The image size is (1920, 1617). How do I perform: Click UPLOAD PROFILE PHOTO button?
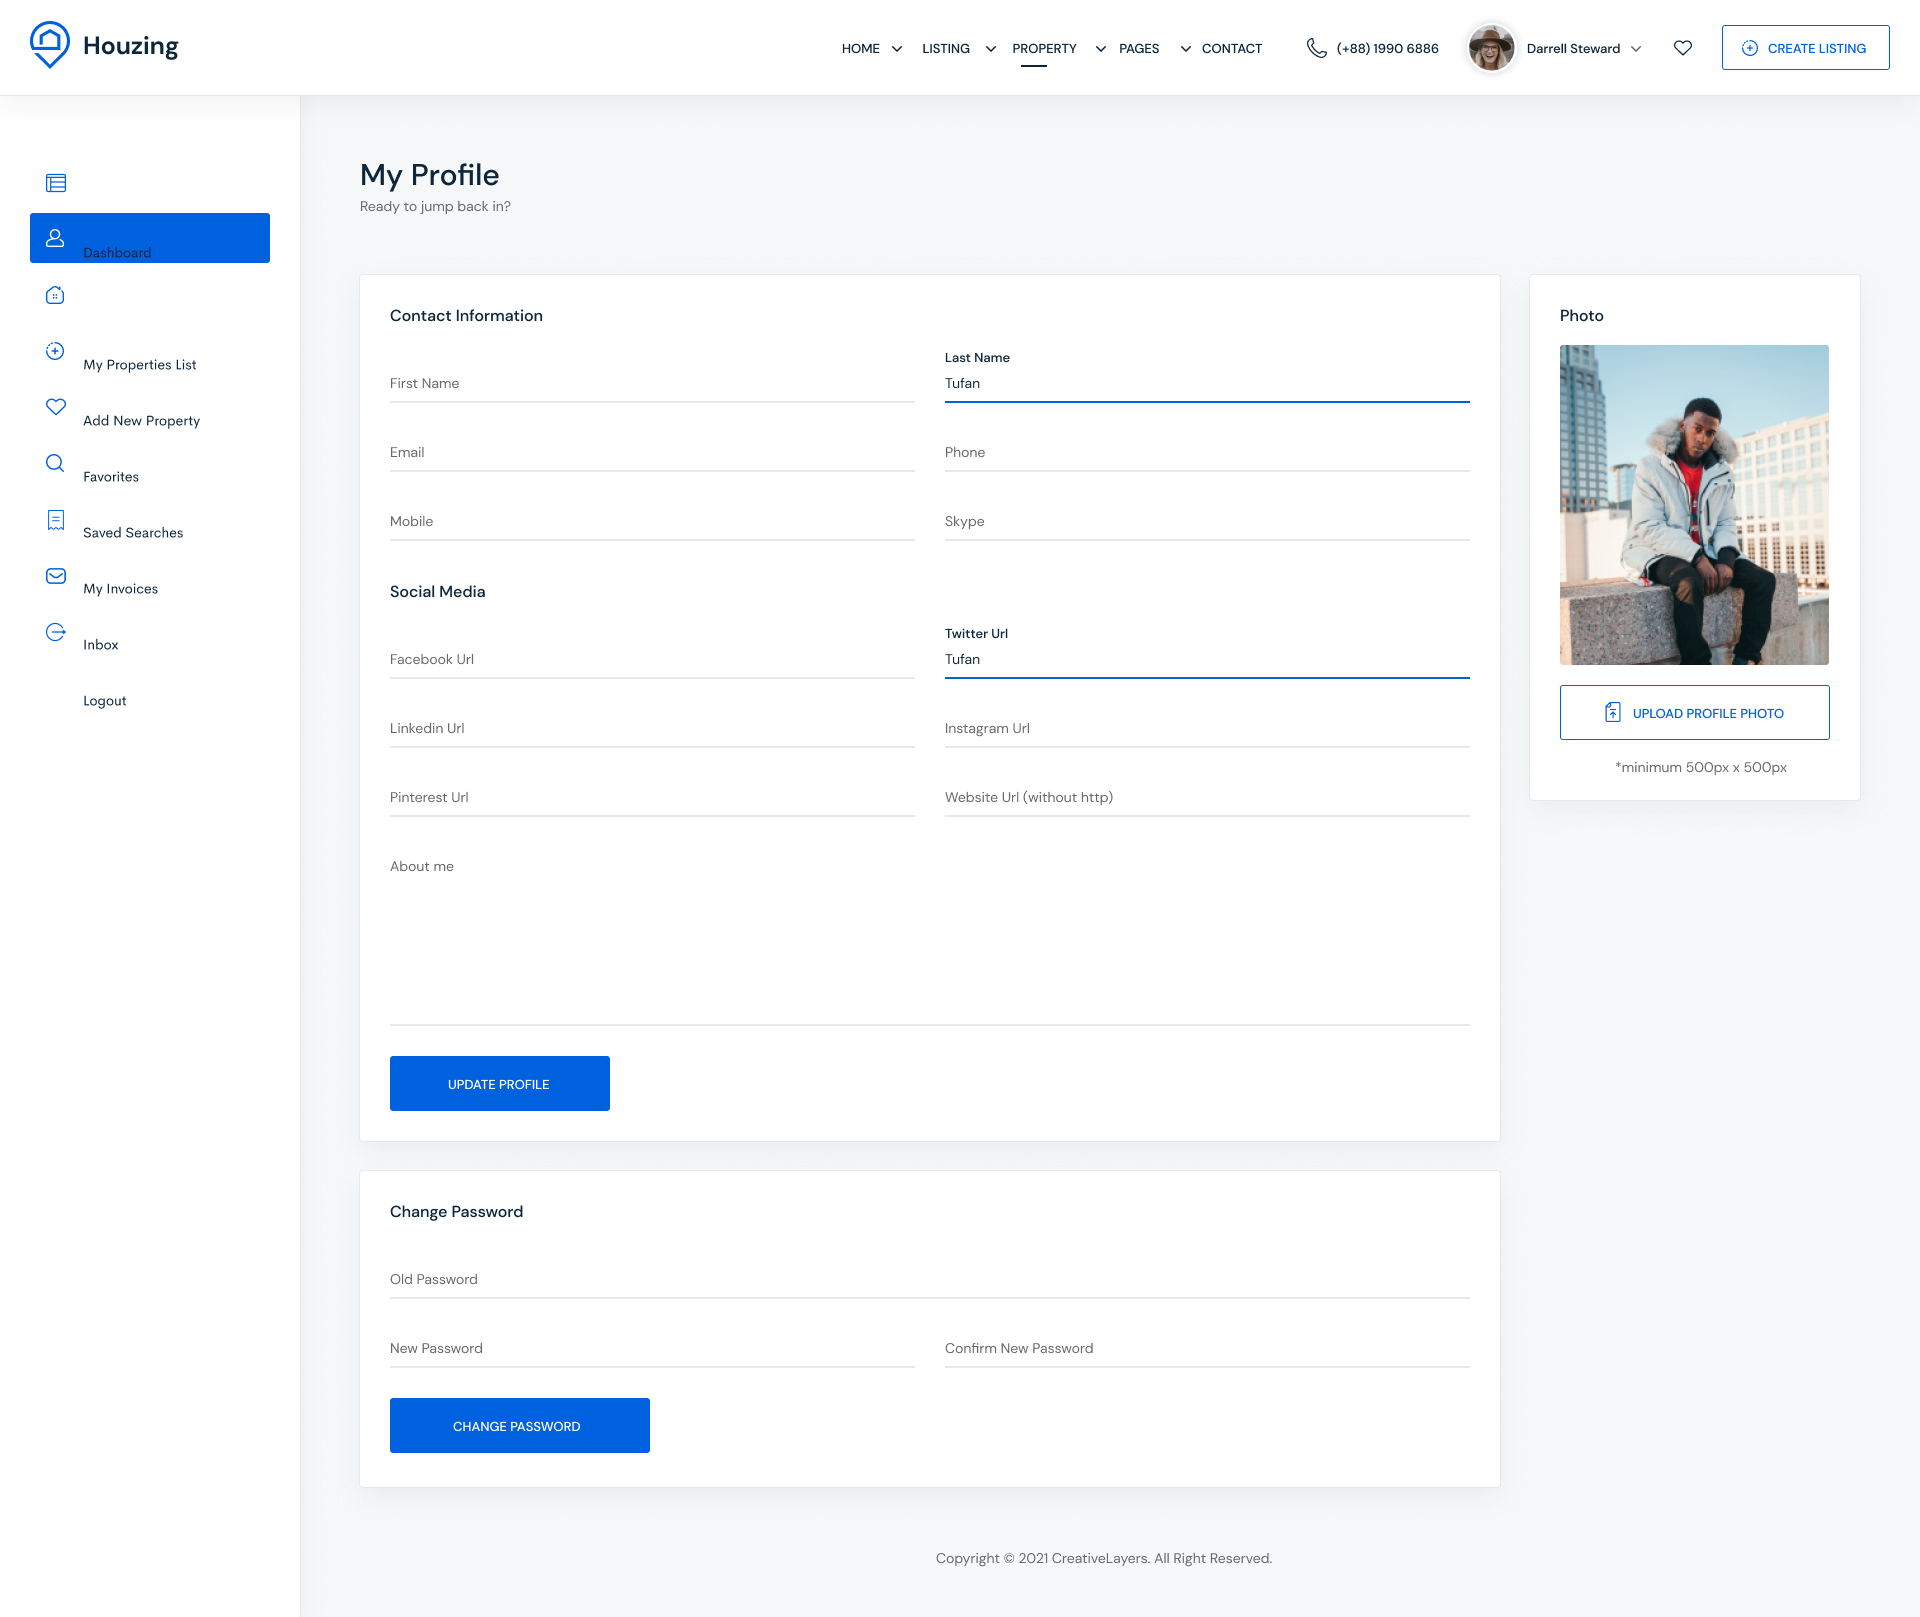click(1694, 713)
